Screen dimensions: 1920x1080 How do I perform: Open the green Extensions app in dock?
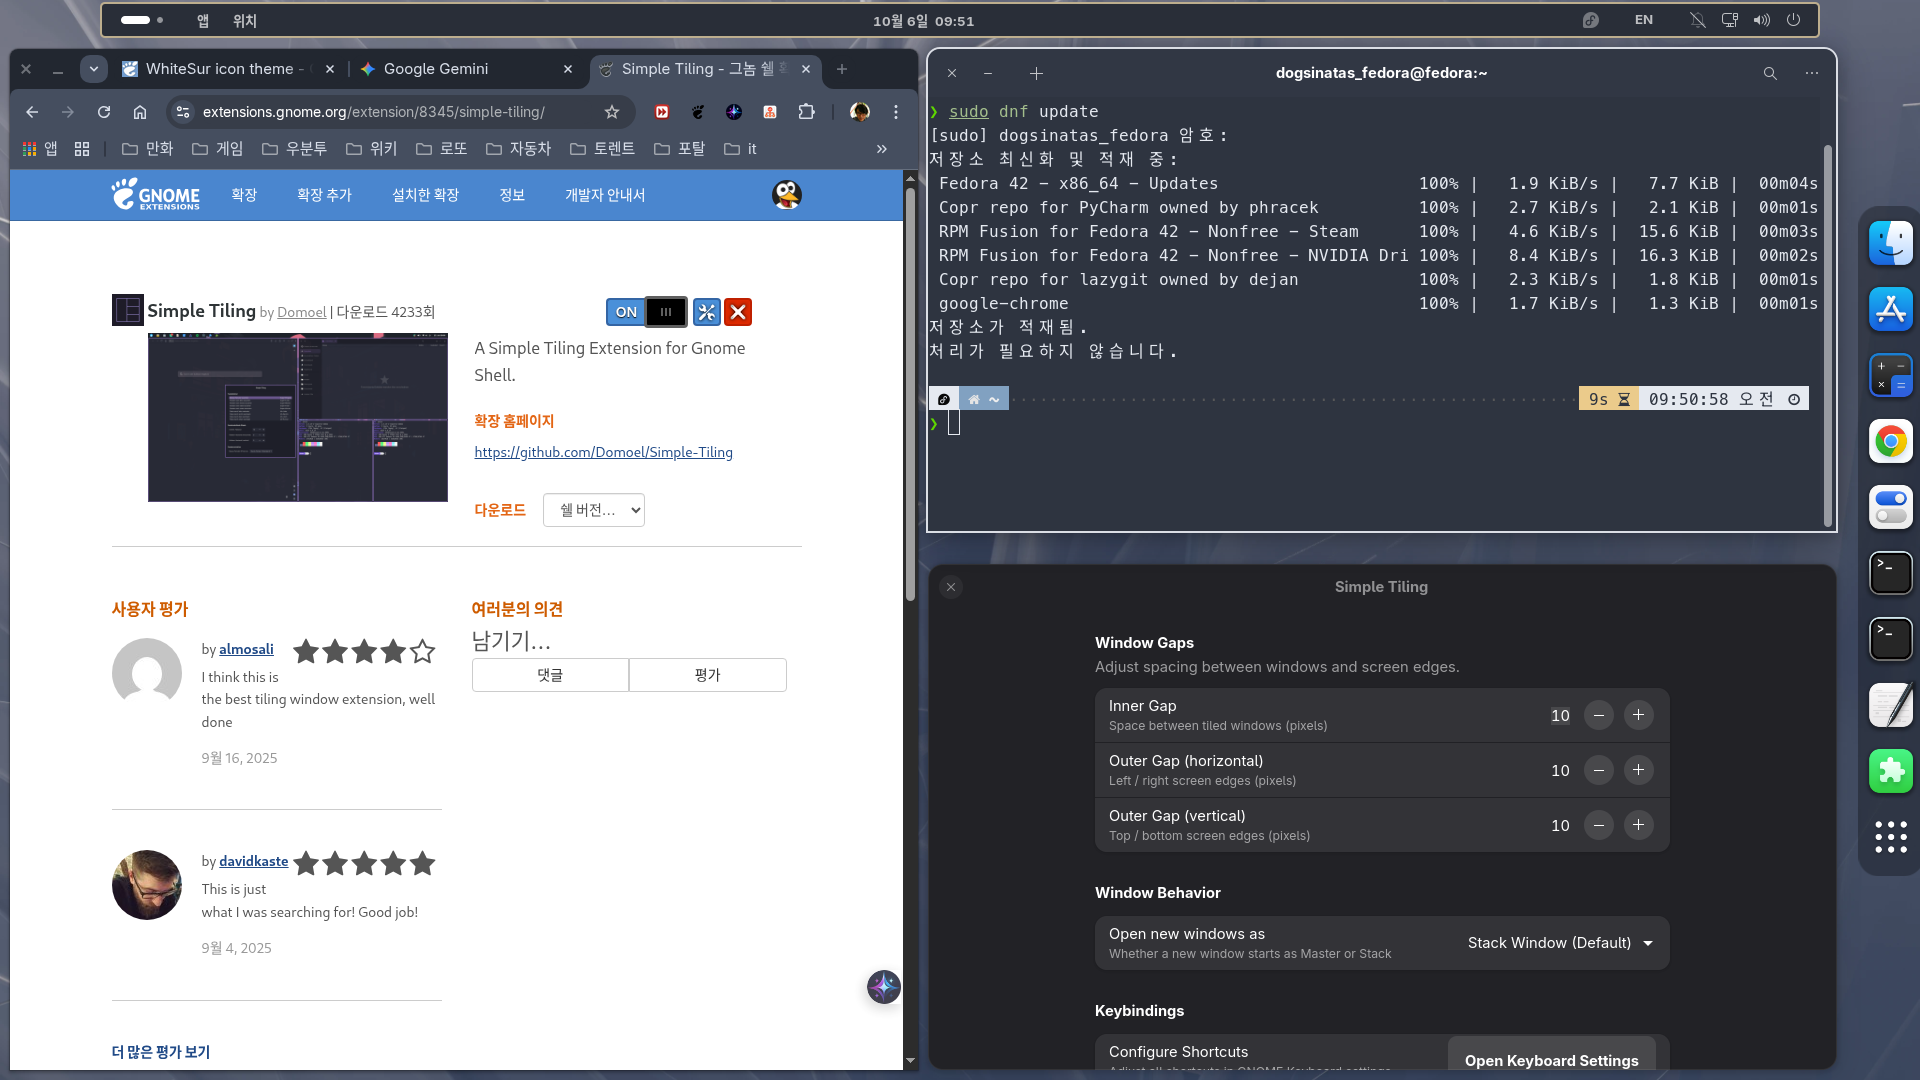tap(1890, 771)
